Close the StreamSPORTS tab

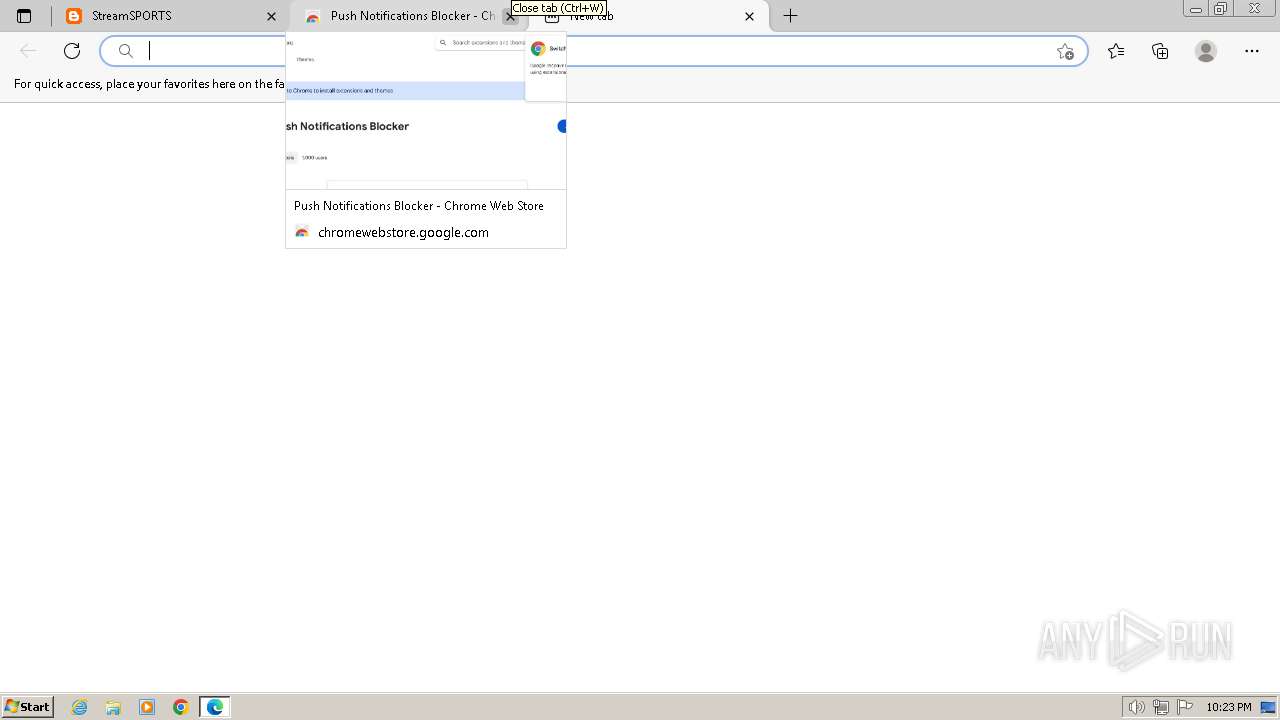tap(271, 16)
